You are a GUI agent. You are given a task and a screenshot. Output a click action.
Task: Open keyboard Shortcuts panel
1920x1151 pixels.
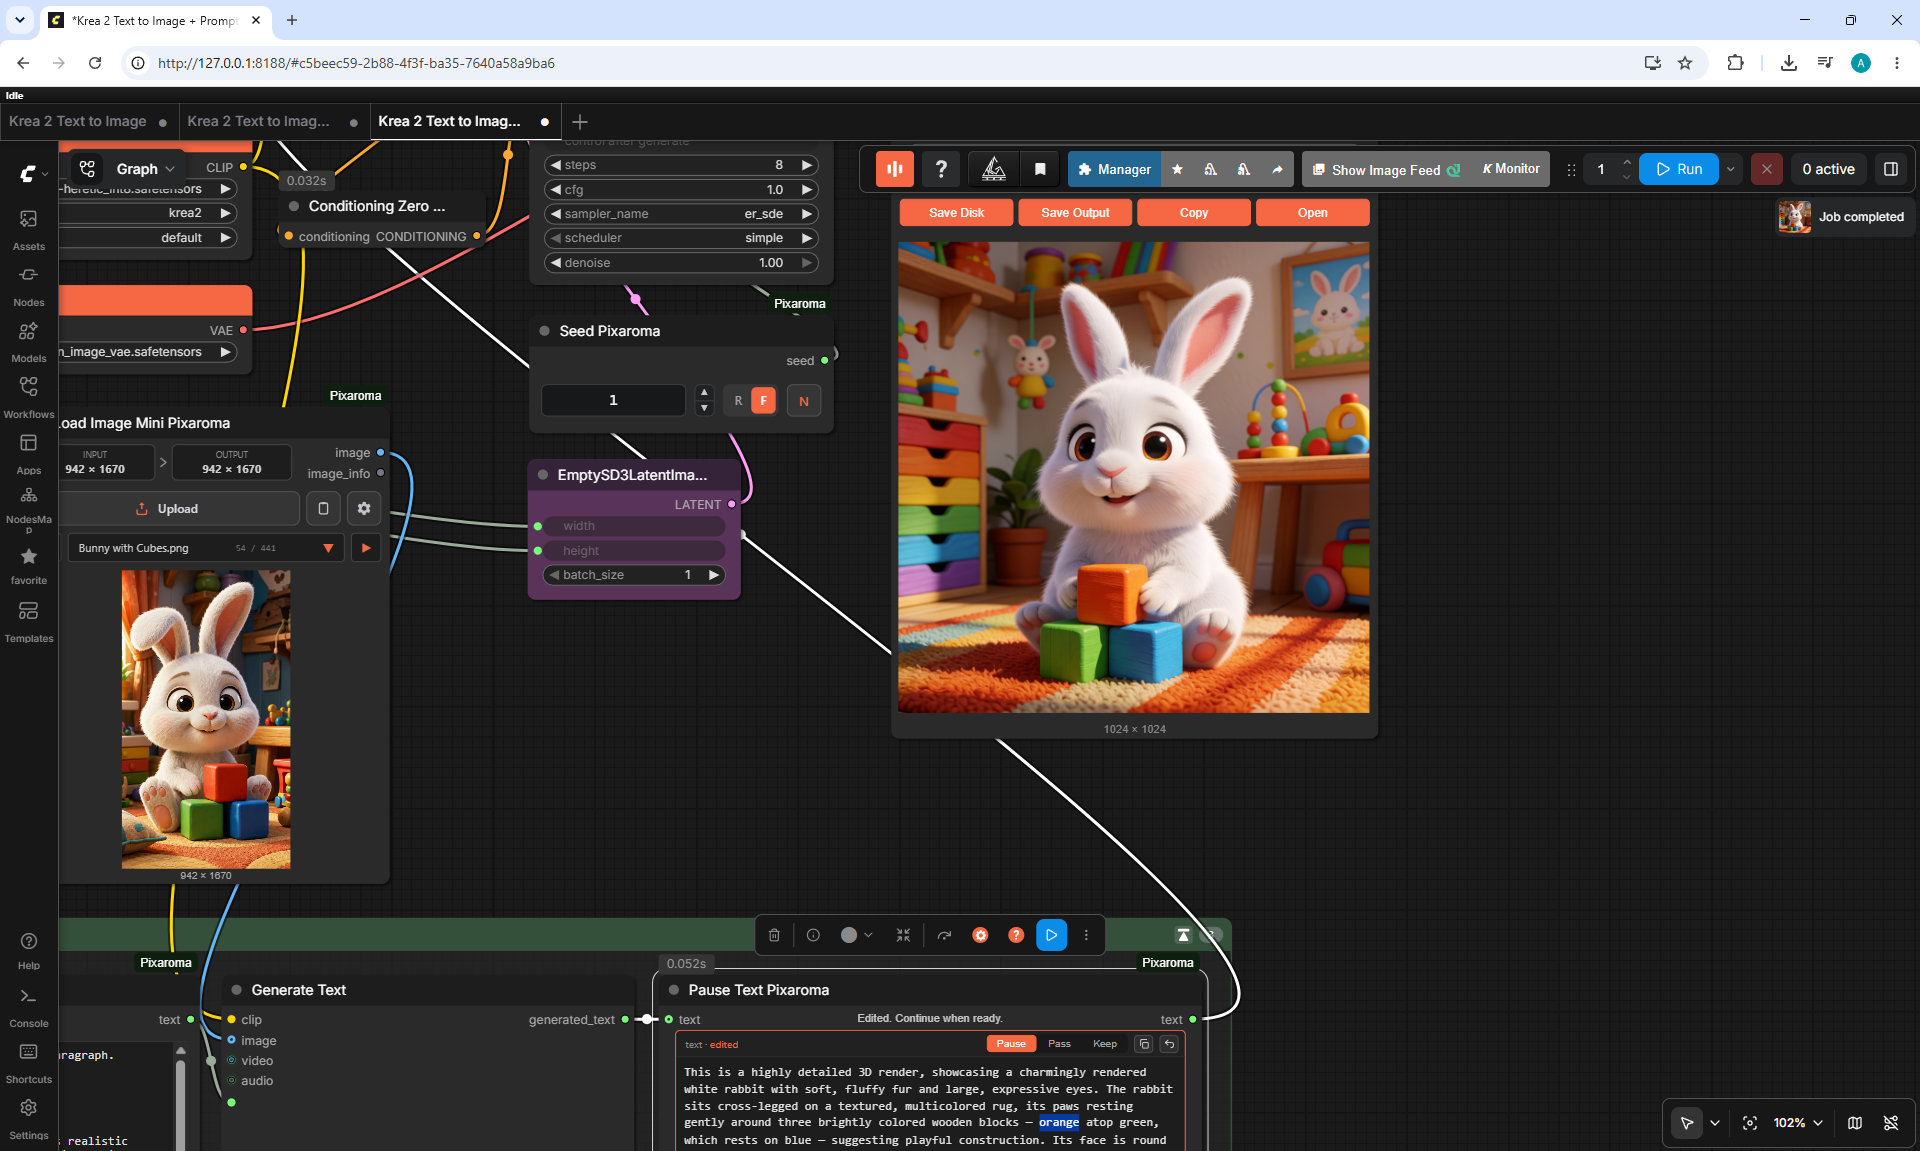[29, 1064]
